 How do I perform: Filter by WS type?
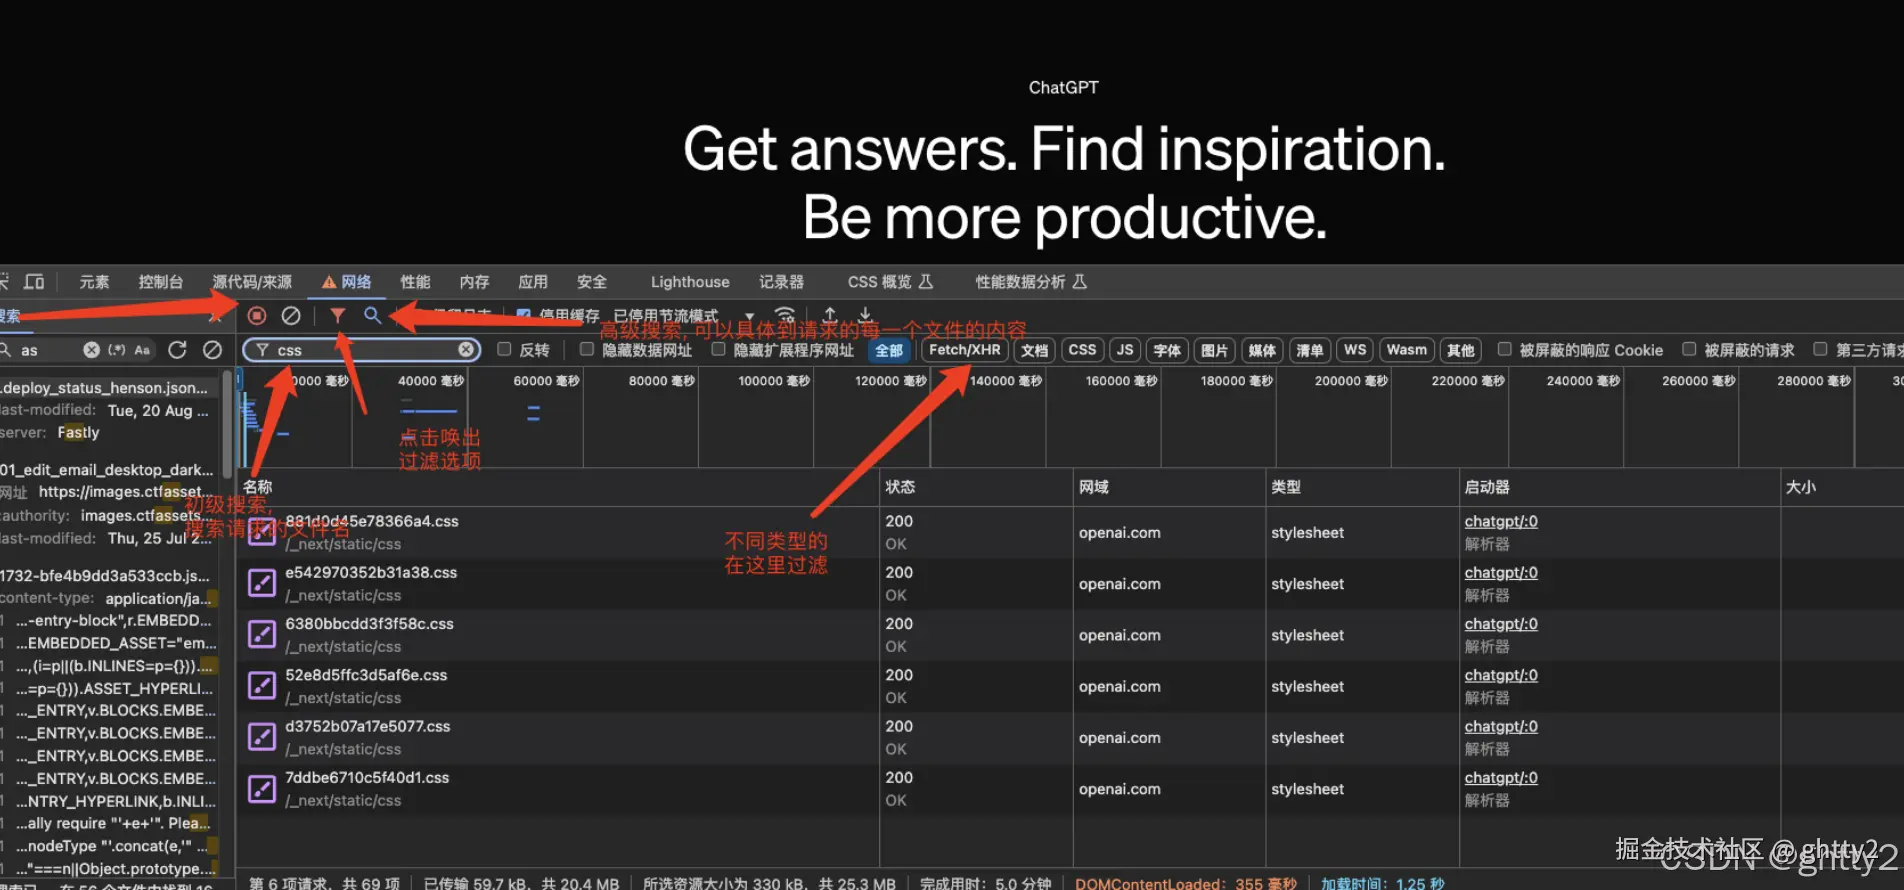click(x=1355, y=350)
